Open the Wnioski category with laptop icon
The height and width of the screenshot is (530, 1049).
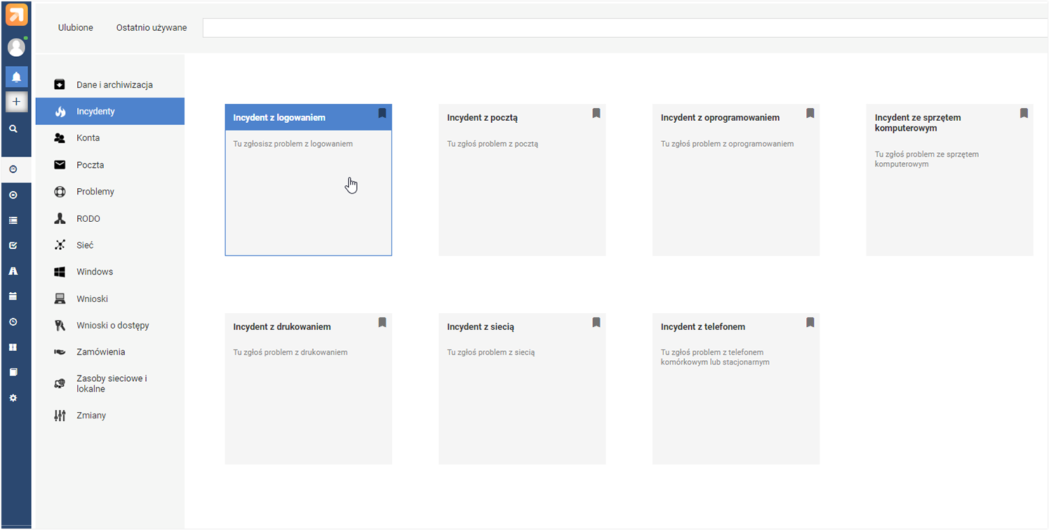pyautogui.click(x=110, y=298)
